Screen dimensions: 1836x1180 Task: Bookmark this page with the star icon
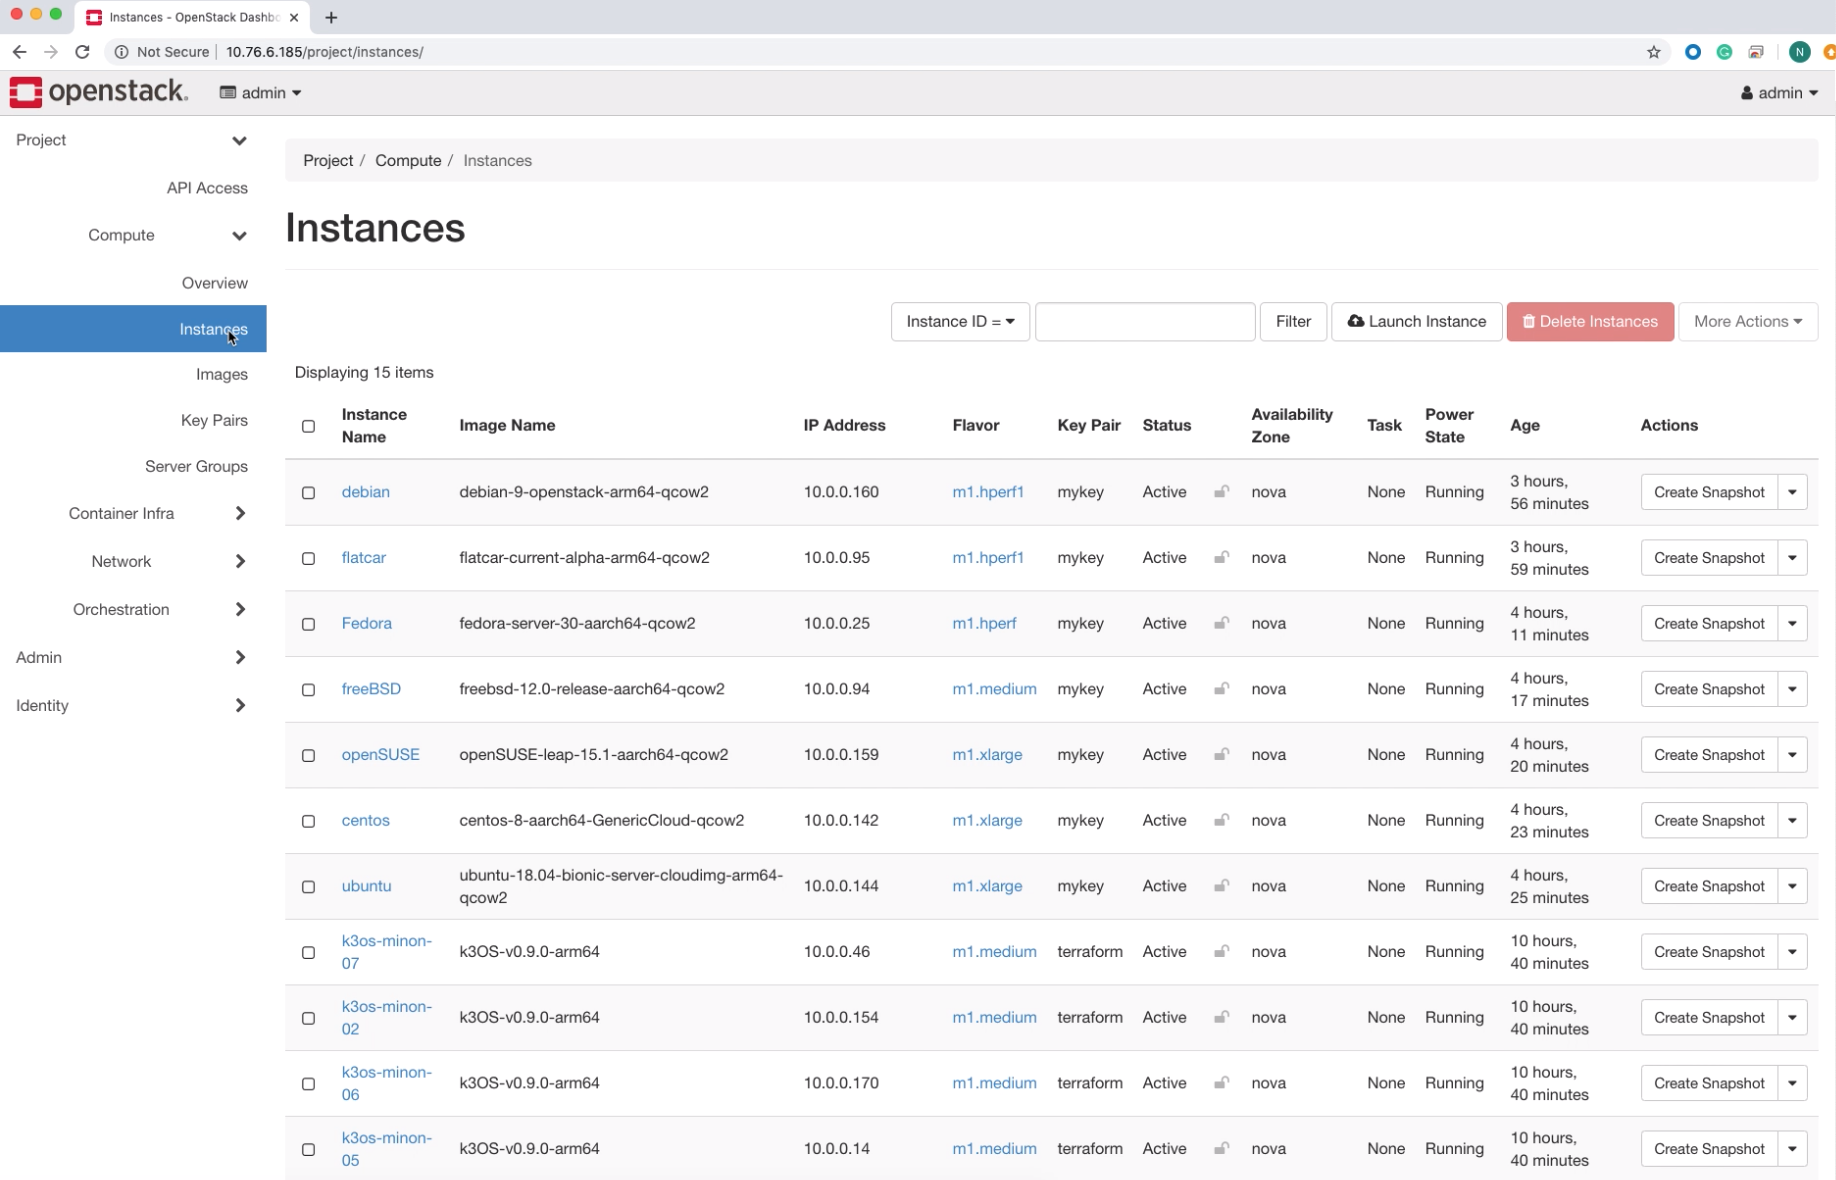1653,52
